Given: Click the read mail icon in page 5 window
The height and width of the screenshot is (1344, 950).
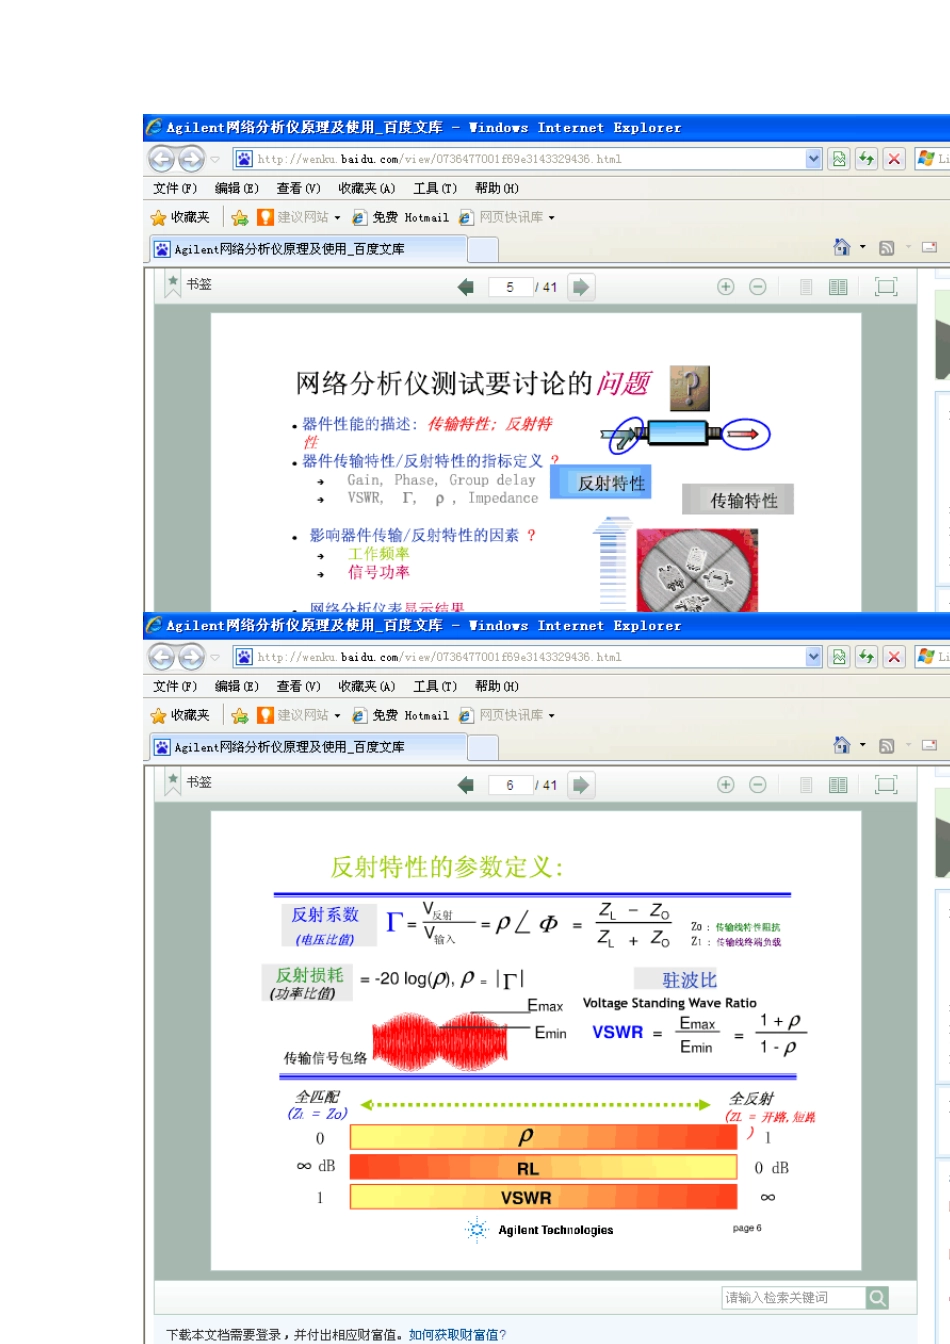Looking at the screenshot, I should [929, 247].
